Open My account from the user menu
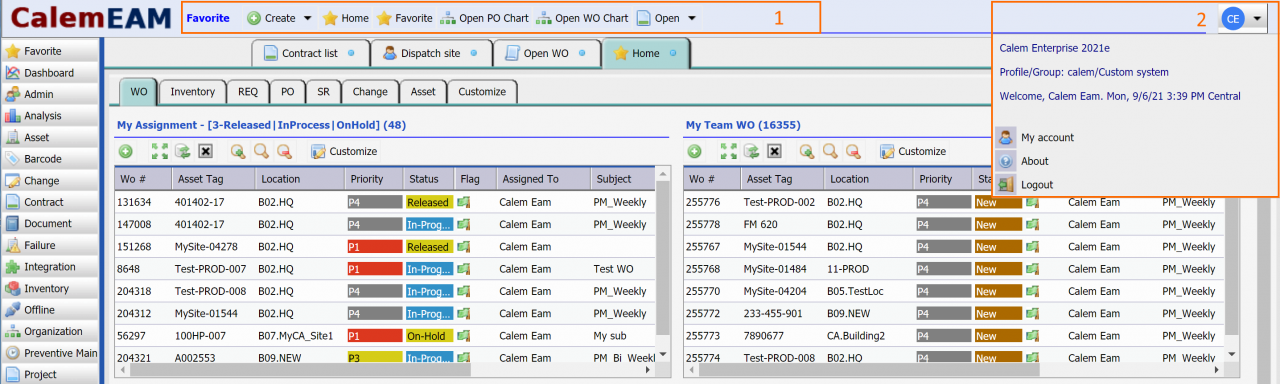The height and width of the screenshot is (384, 1280). click(1036, 137)
